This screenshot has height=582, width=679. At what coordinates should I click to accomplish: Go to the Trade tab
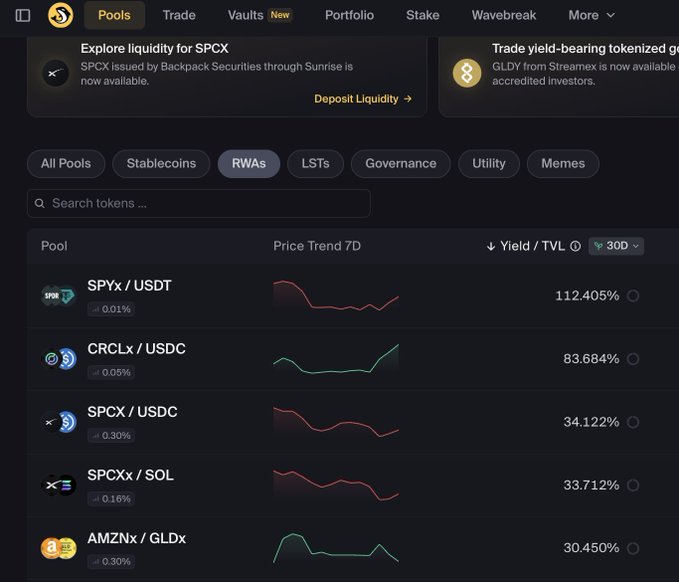click(x=179, y=15)
